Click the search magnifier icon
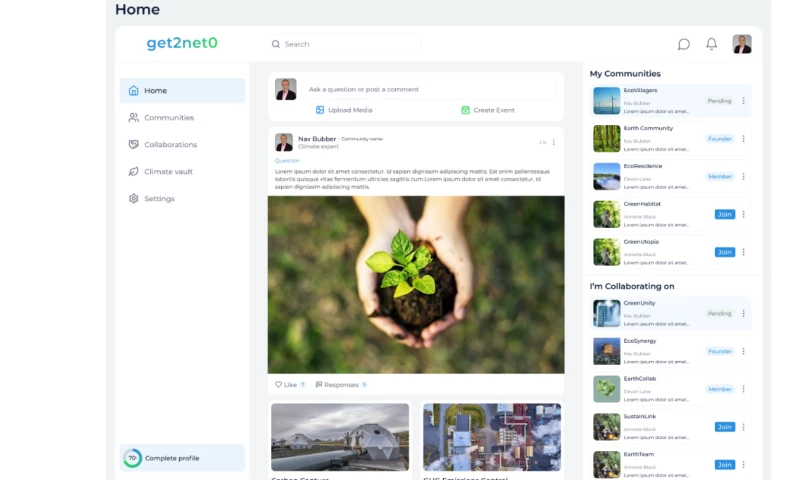Viewport: 800px width, 480px height. (x=276, y=44)
